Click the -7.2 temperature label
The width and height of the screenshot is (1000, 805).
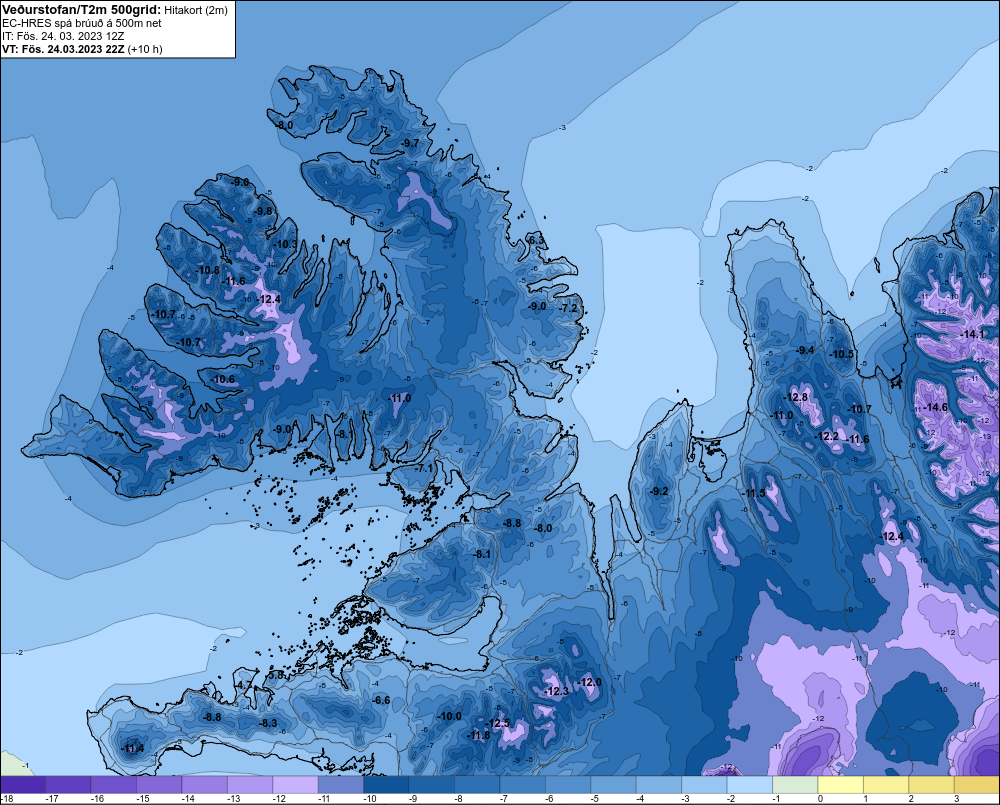coord(568,308)
